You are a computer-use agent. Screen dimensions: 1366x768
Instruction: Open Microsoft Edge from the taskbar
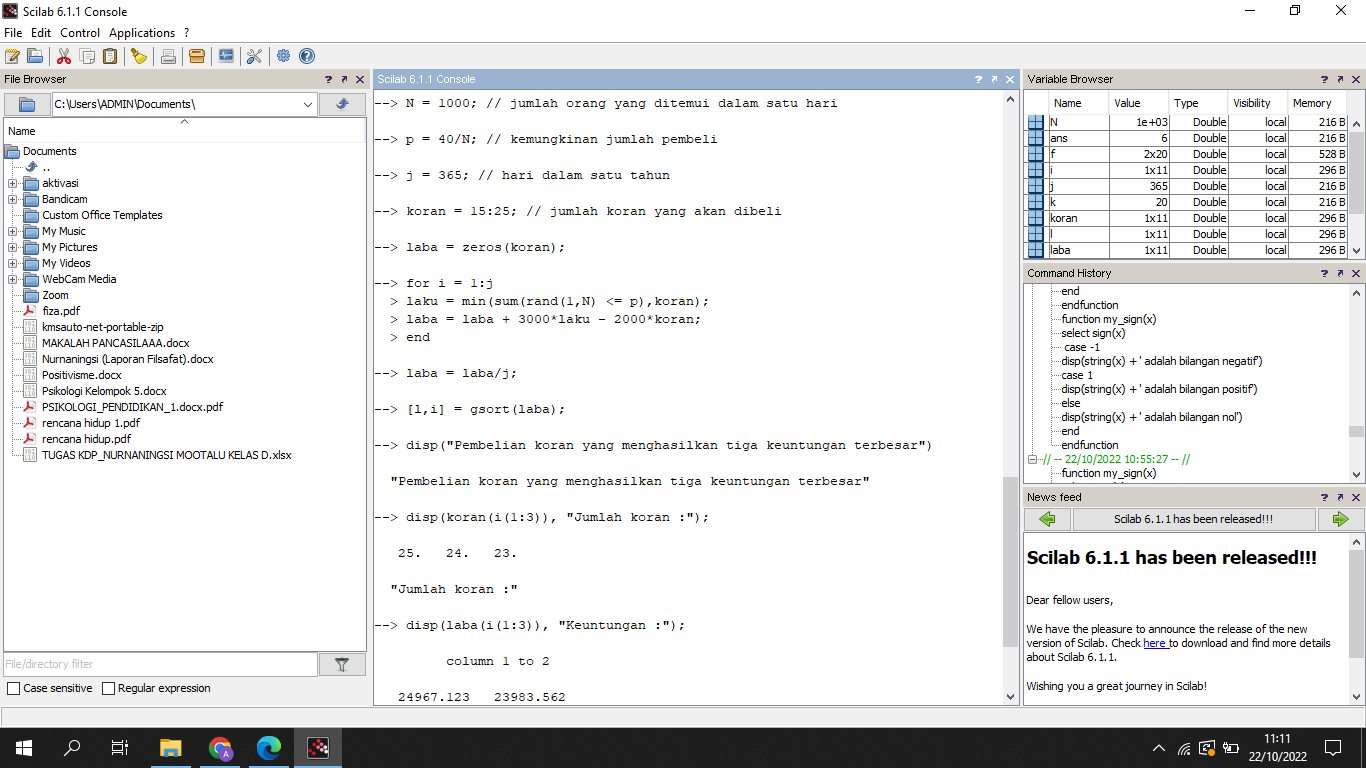(x=269, y=747)
